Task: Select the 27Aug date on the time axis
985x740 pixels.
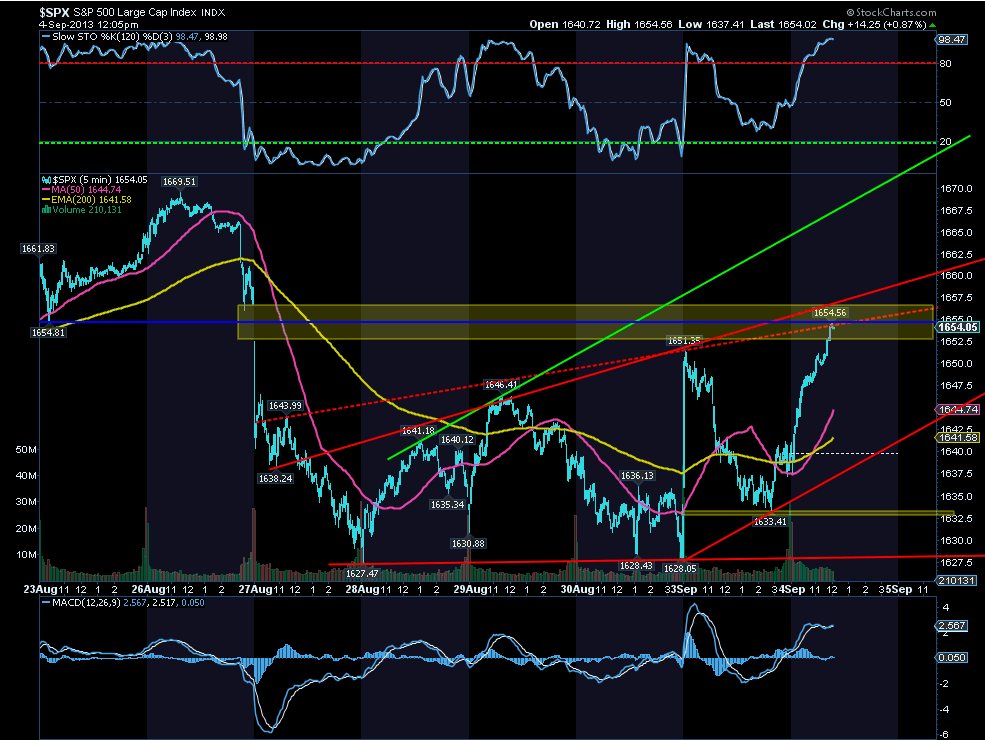Action: point(255,589)
